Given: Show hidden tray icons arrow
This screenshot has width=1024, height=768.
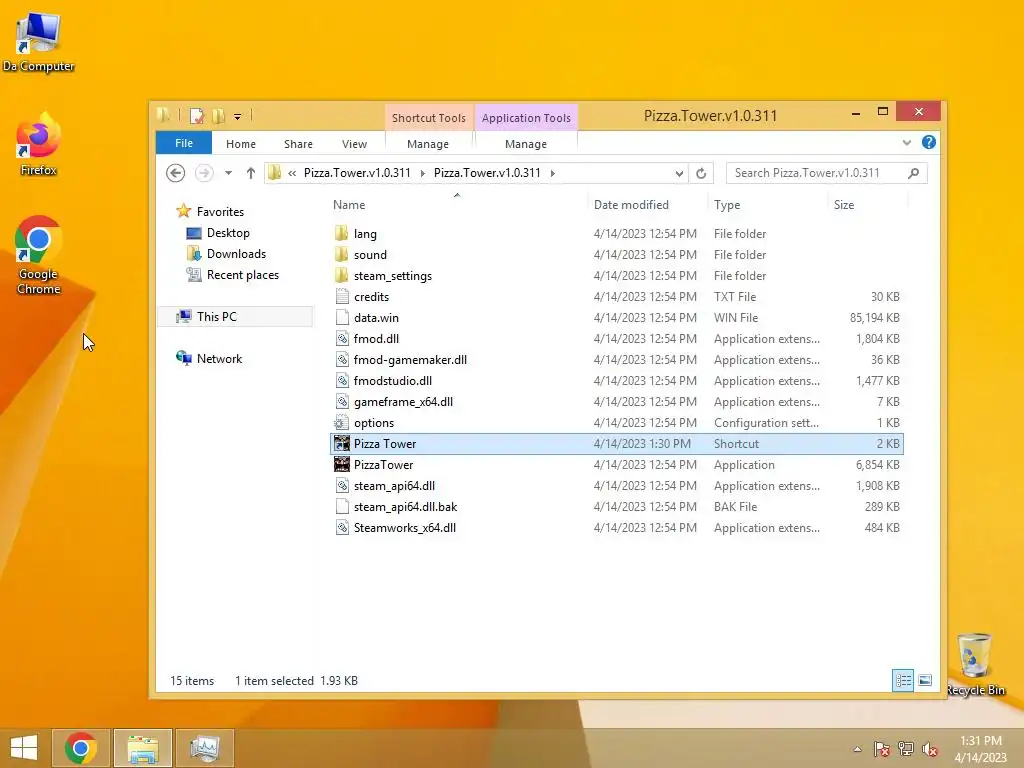Looking at the screenshot, I should coord(857,749).
